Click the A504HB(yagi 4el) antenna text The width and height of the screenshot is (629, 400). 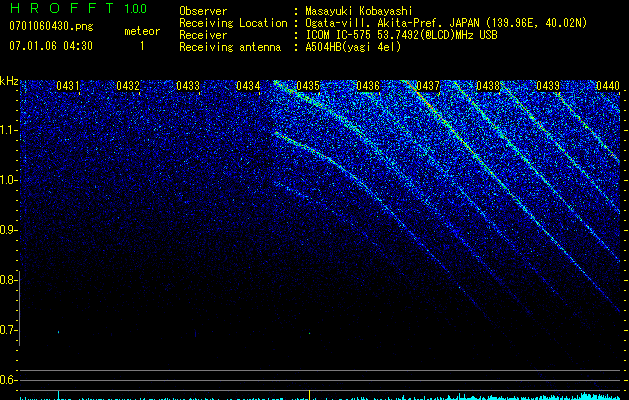click(x=353, y=47)
